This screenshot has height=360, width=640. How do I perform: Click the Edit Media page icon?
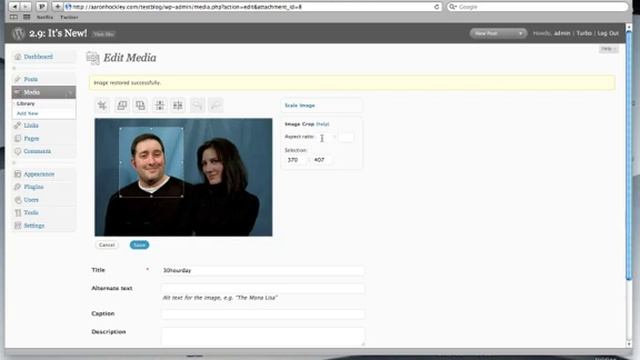point(93,58)
